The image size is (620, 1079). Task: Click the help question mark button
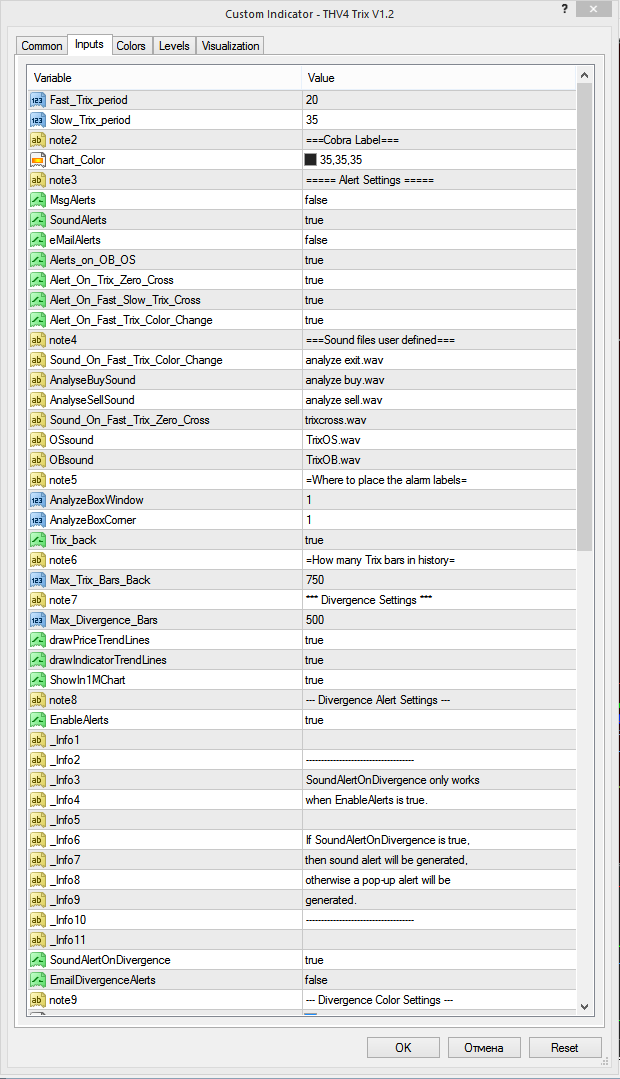tap(566, 9)
